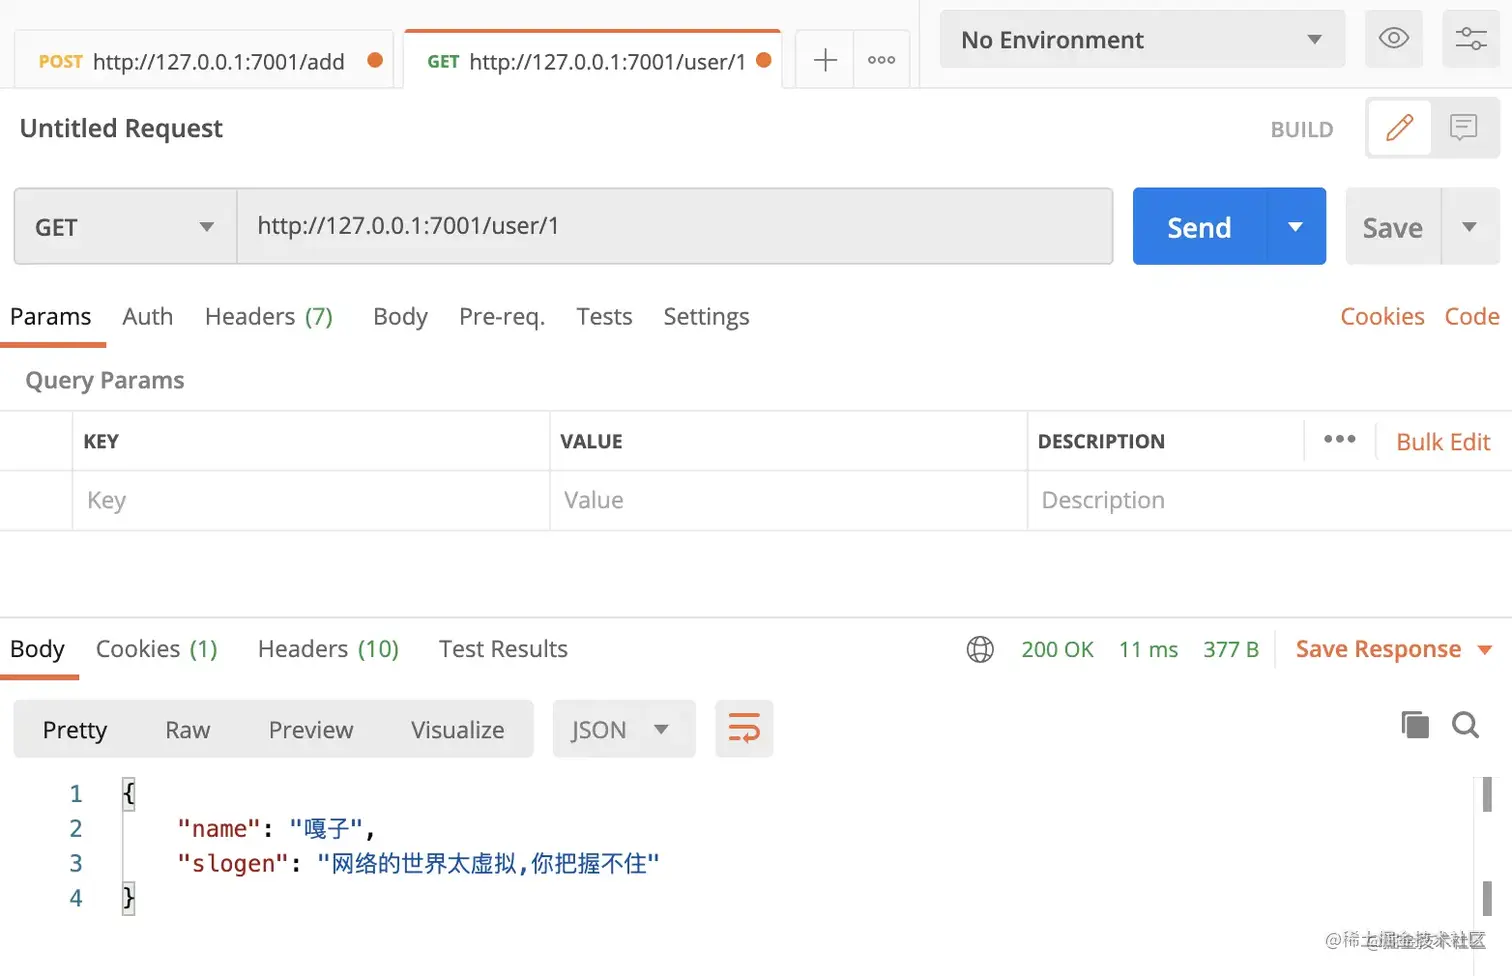Screen dimensions: 1512x976
Task: Click the query param Description field
Action: (x=1270, y=501)
